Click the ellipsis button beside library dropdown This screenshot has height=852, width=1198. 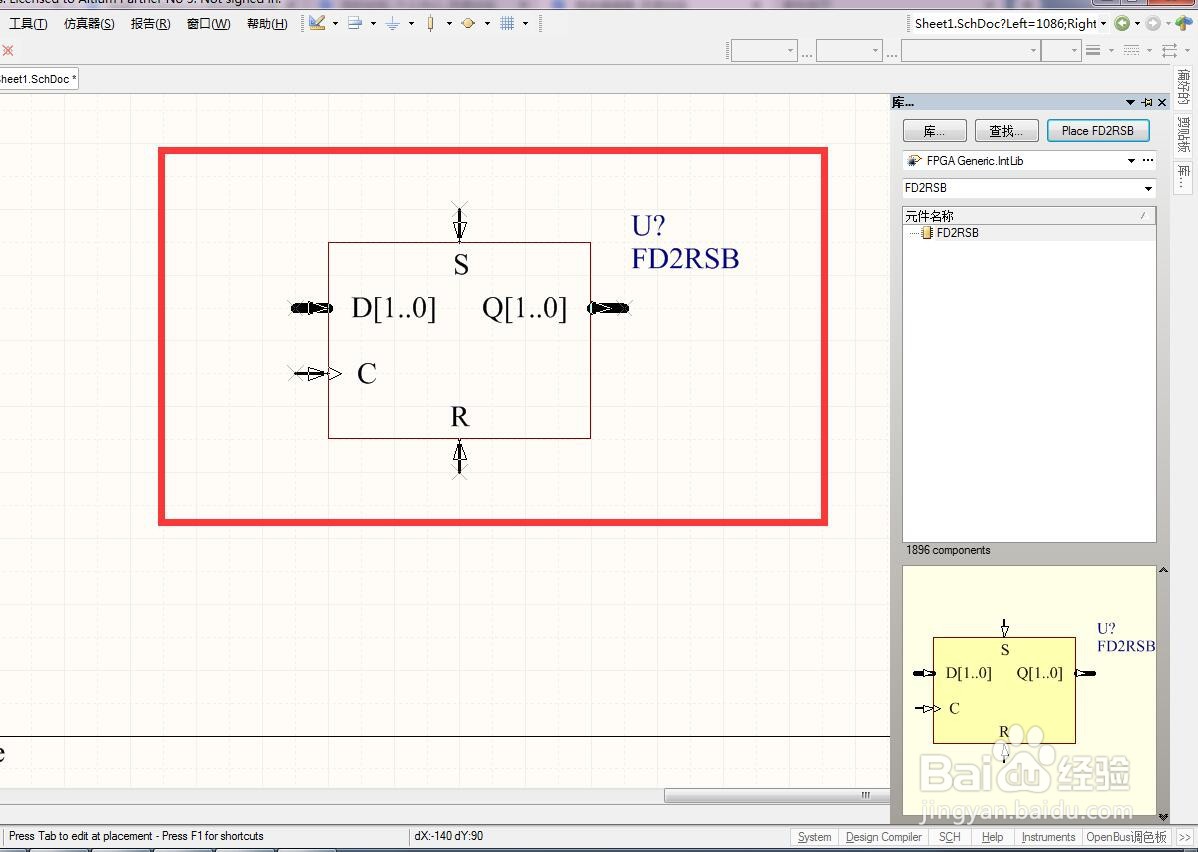[1148, 160]
